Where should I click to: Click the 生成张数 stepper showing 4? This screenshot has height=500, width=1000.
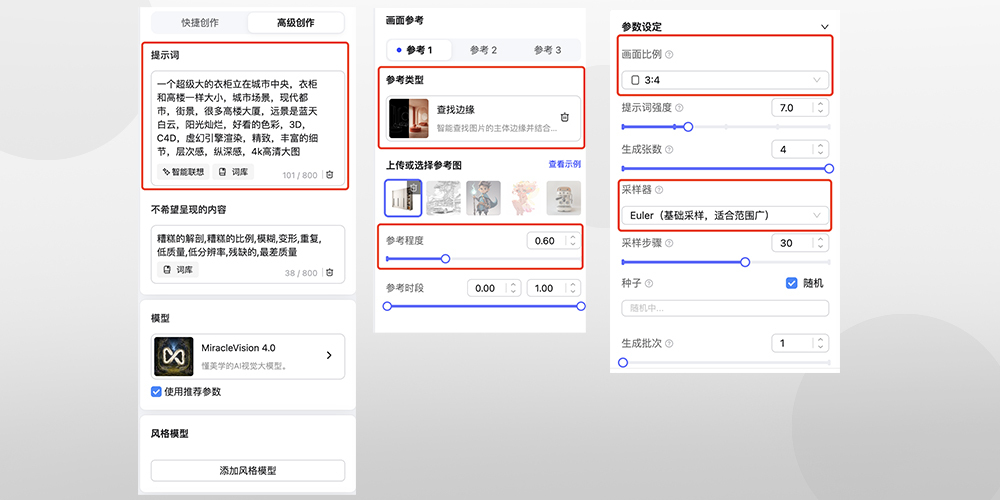(800, 150)
